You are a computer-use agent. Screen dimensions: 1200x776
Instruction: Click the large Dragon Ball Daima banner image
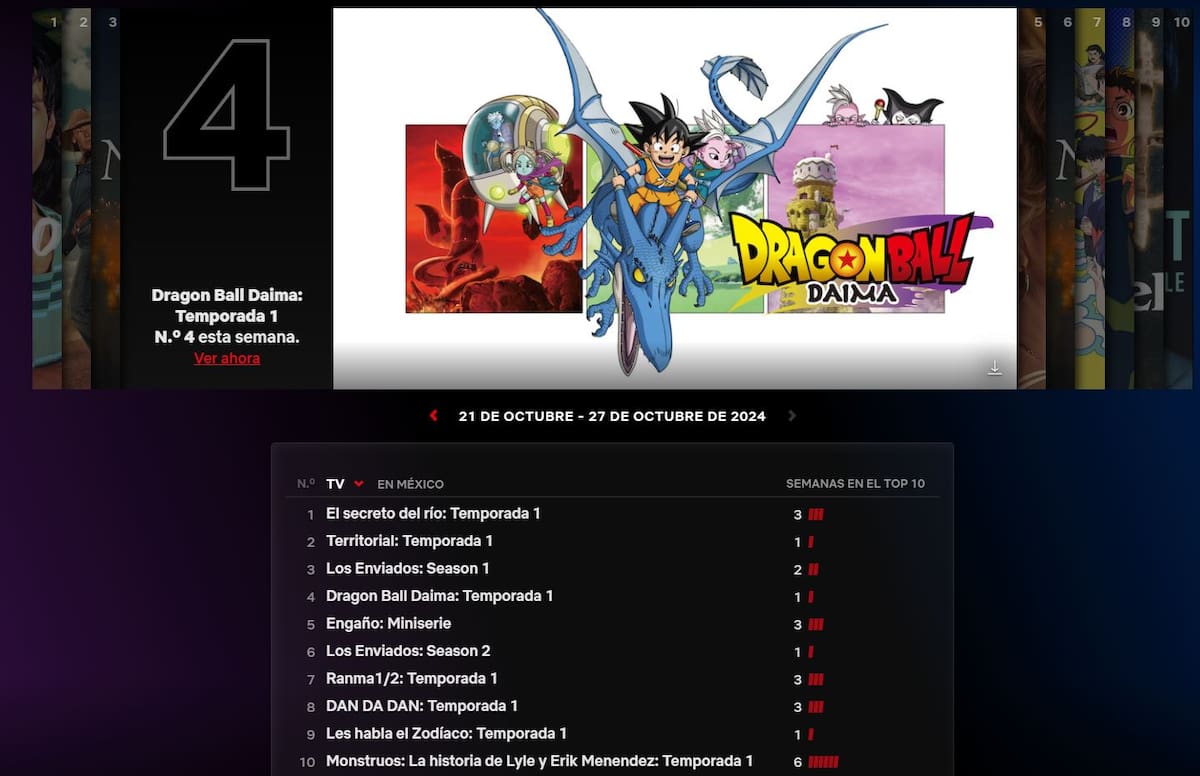[675, 198]
